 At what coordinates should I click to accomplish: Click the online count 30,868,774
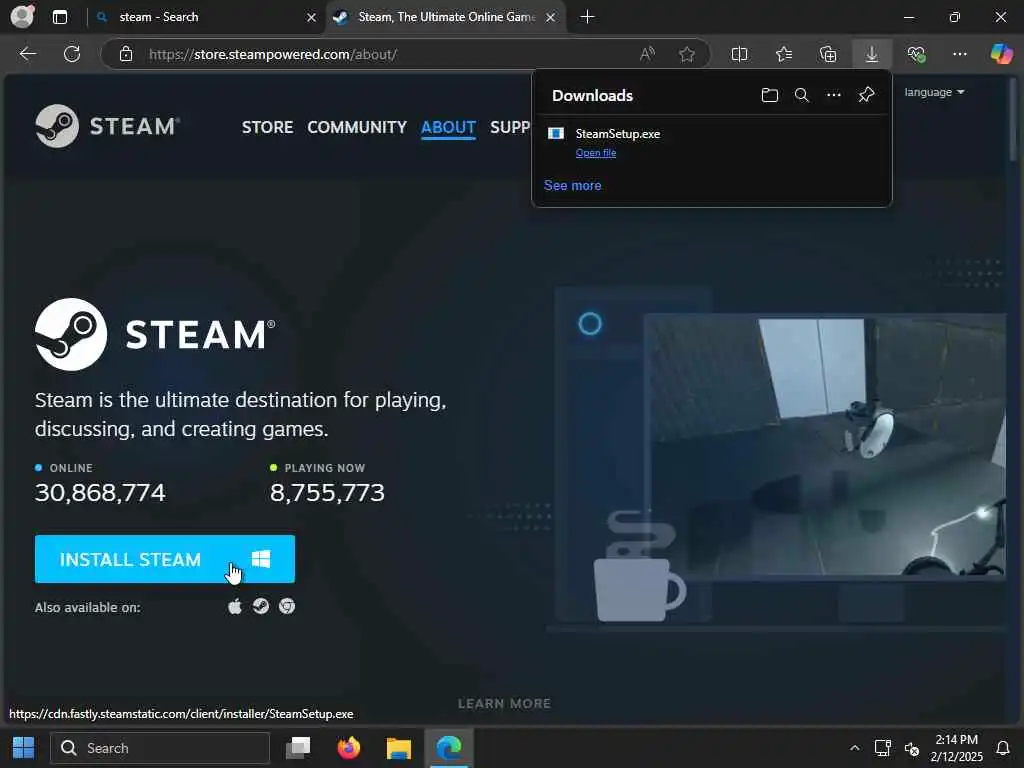point(100,492)
